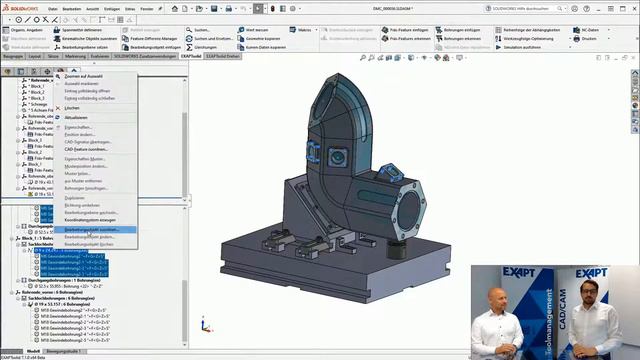The height and width of the screenshot is (360, 640).
Task: Click Fräs-Features erkennen
Action: click(x=406, y=38)
